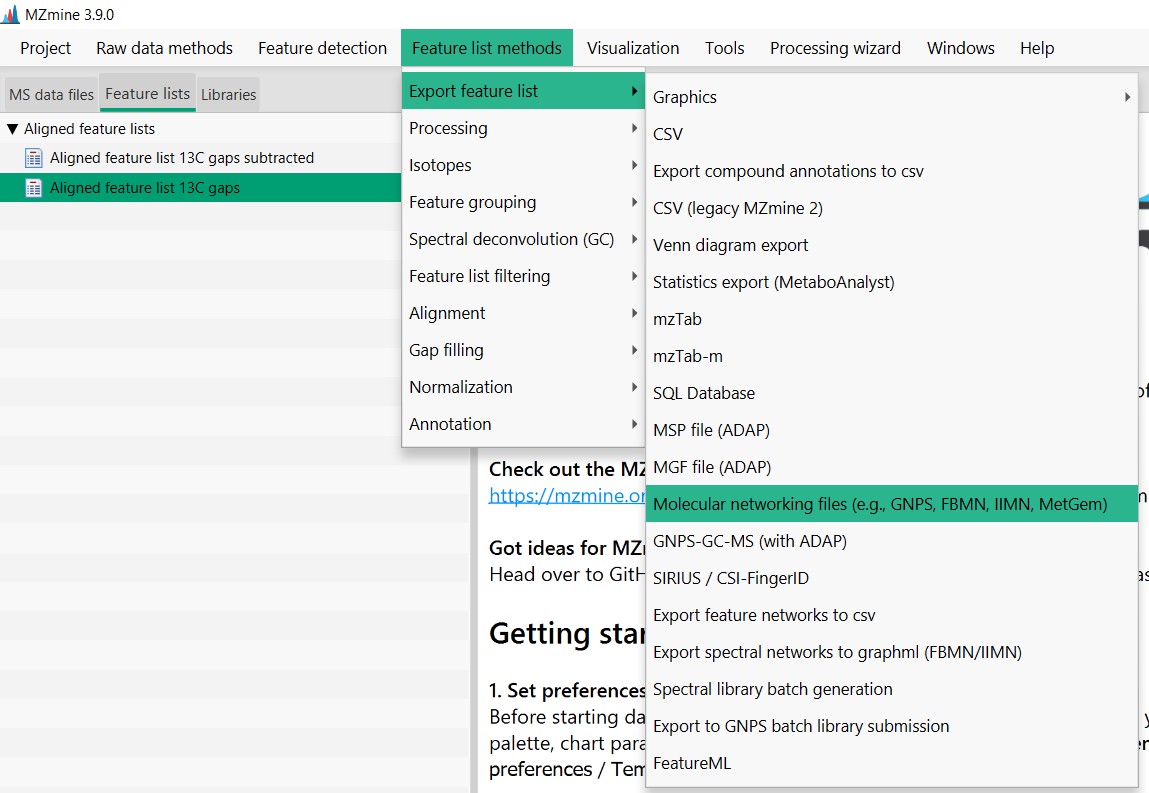Switch to the Libraries tab
This screenshot has height=793, width=1149.
(228, 95)
